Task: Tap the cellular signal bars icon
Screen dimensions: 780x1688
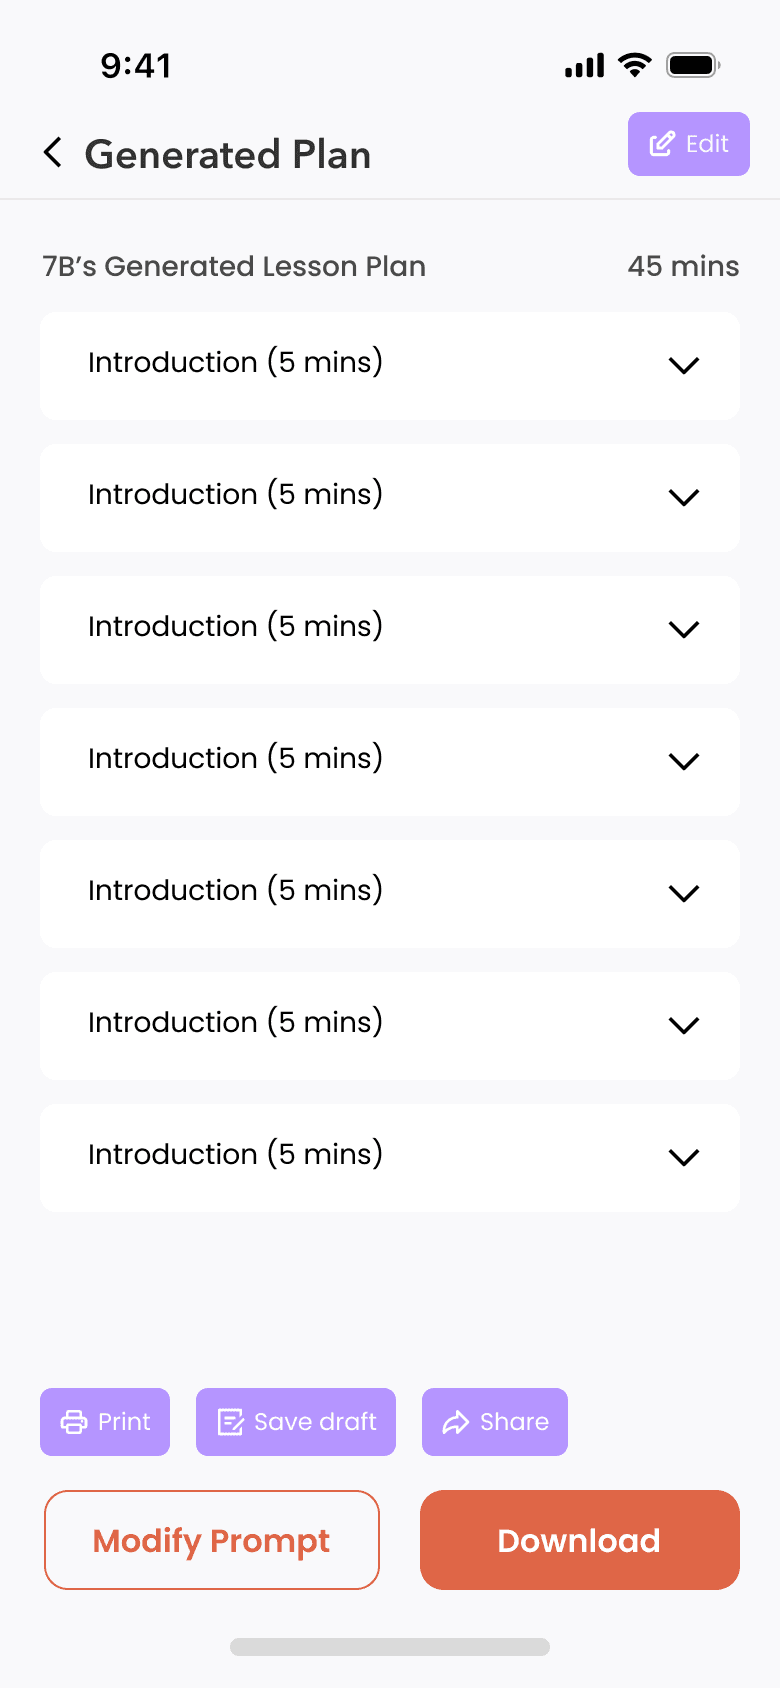Action: (x=584, y=66)
